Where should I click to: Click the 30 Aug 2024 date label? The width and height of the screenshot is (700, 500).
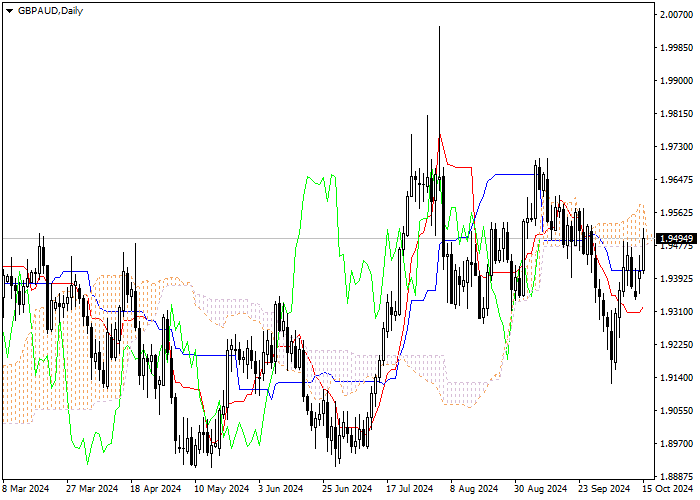coord(541,489)
